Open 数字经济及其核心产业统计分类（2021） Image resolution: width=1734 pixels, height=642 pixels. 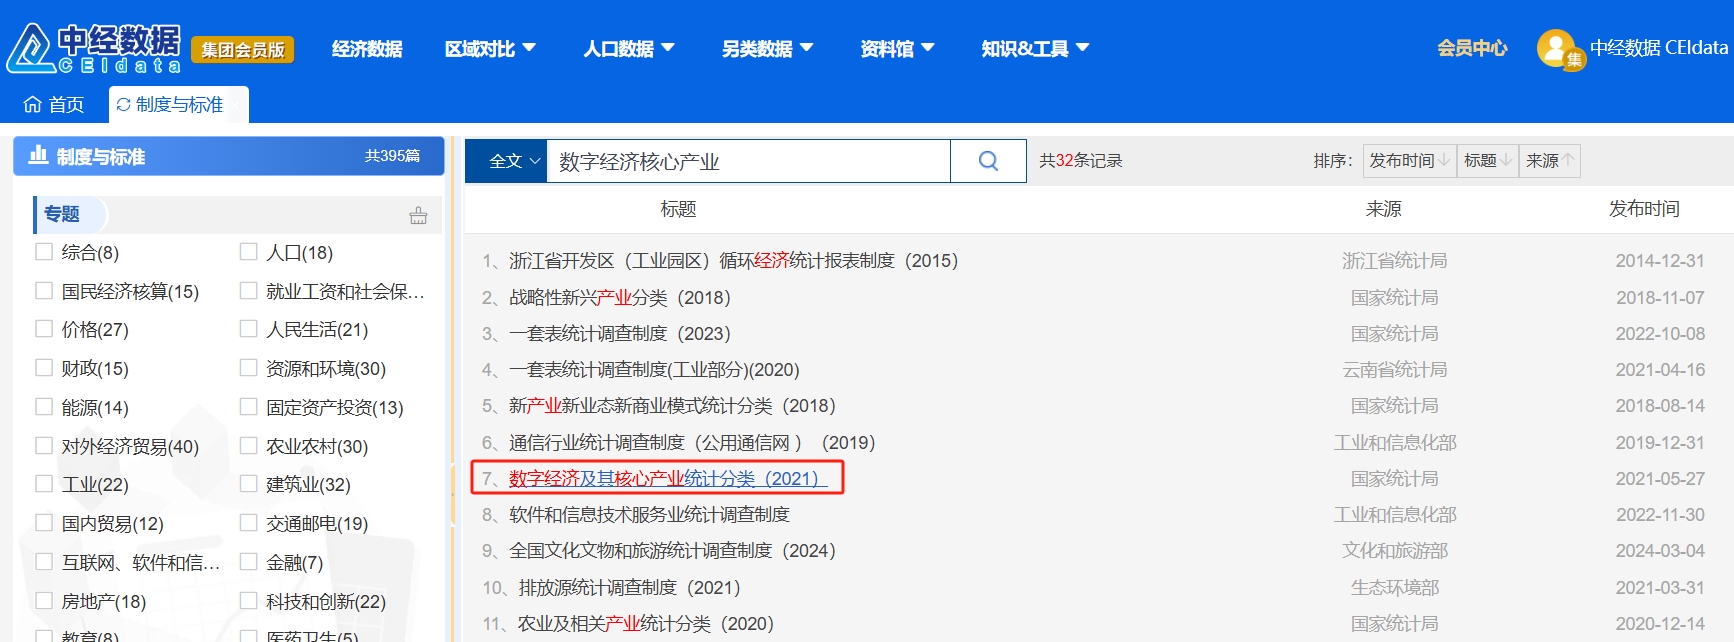click(x=668, y=478)
